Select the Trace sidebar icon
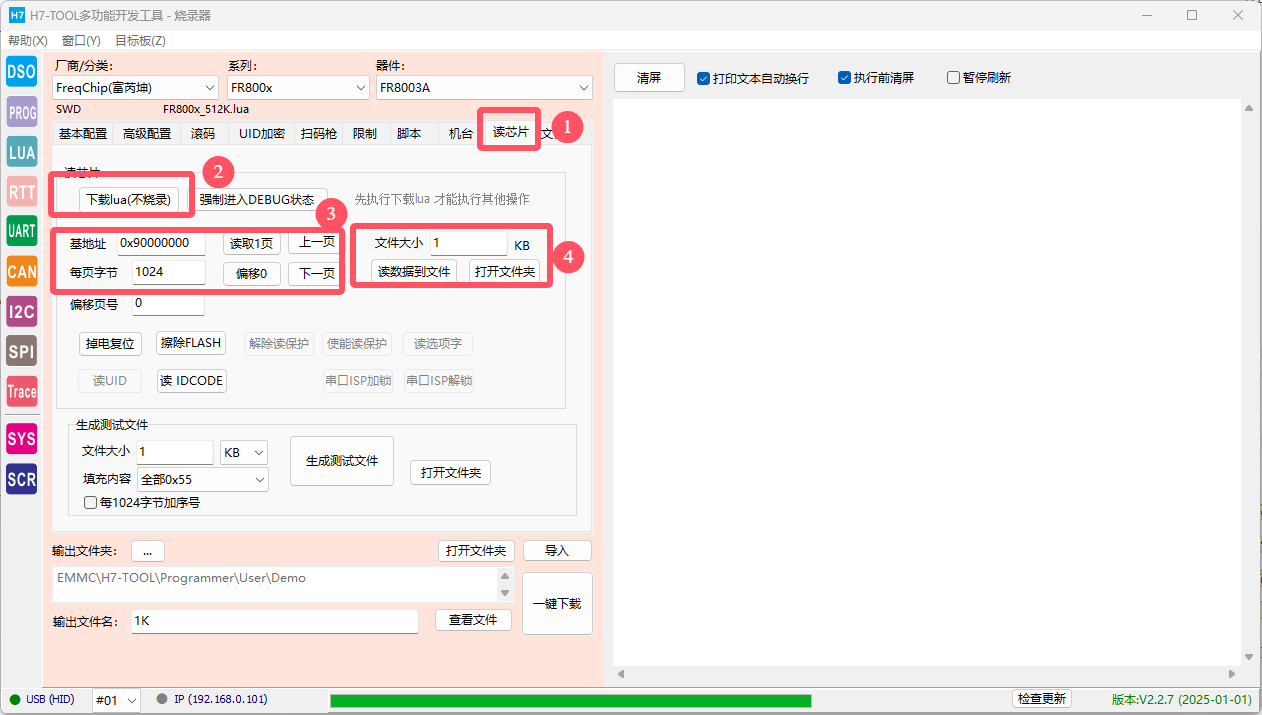This screenshot has height=715, width=1262. (21, 391)
